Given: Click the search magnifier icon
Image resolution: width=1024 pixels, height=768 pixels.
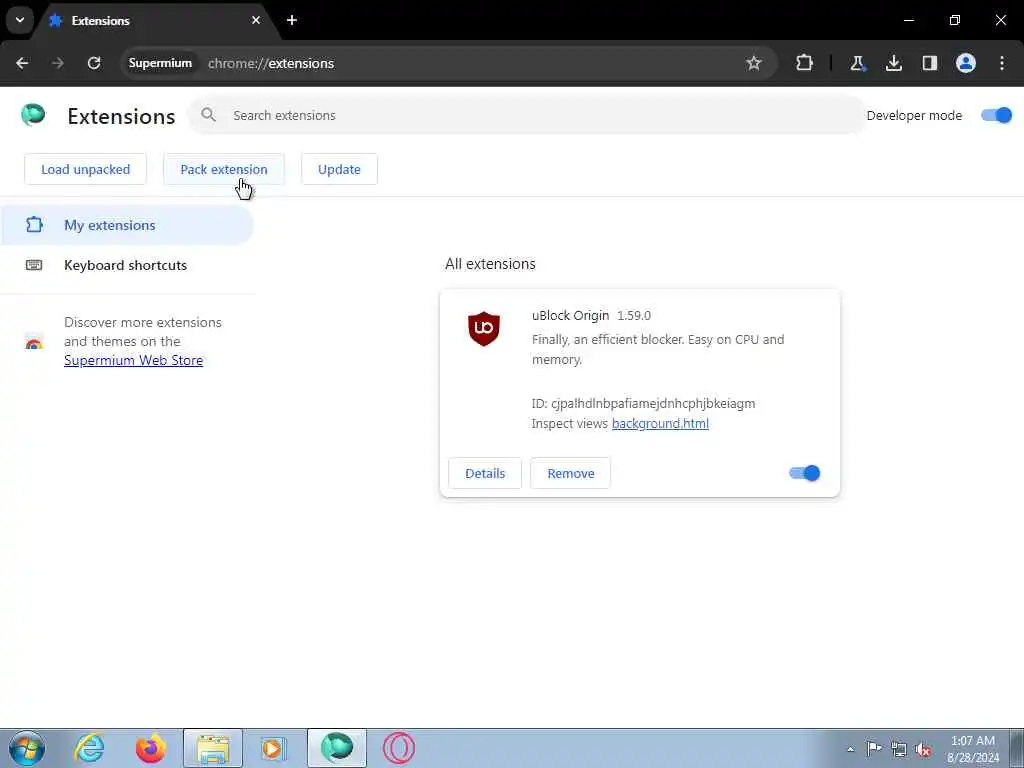Looking at the screenshot, I should pyautogui.click(x=208, y=115).
